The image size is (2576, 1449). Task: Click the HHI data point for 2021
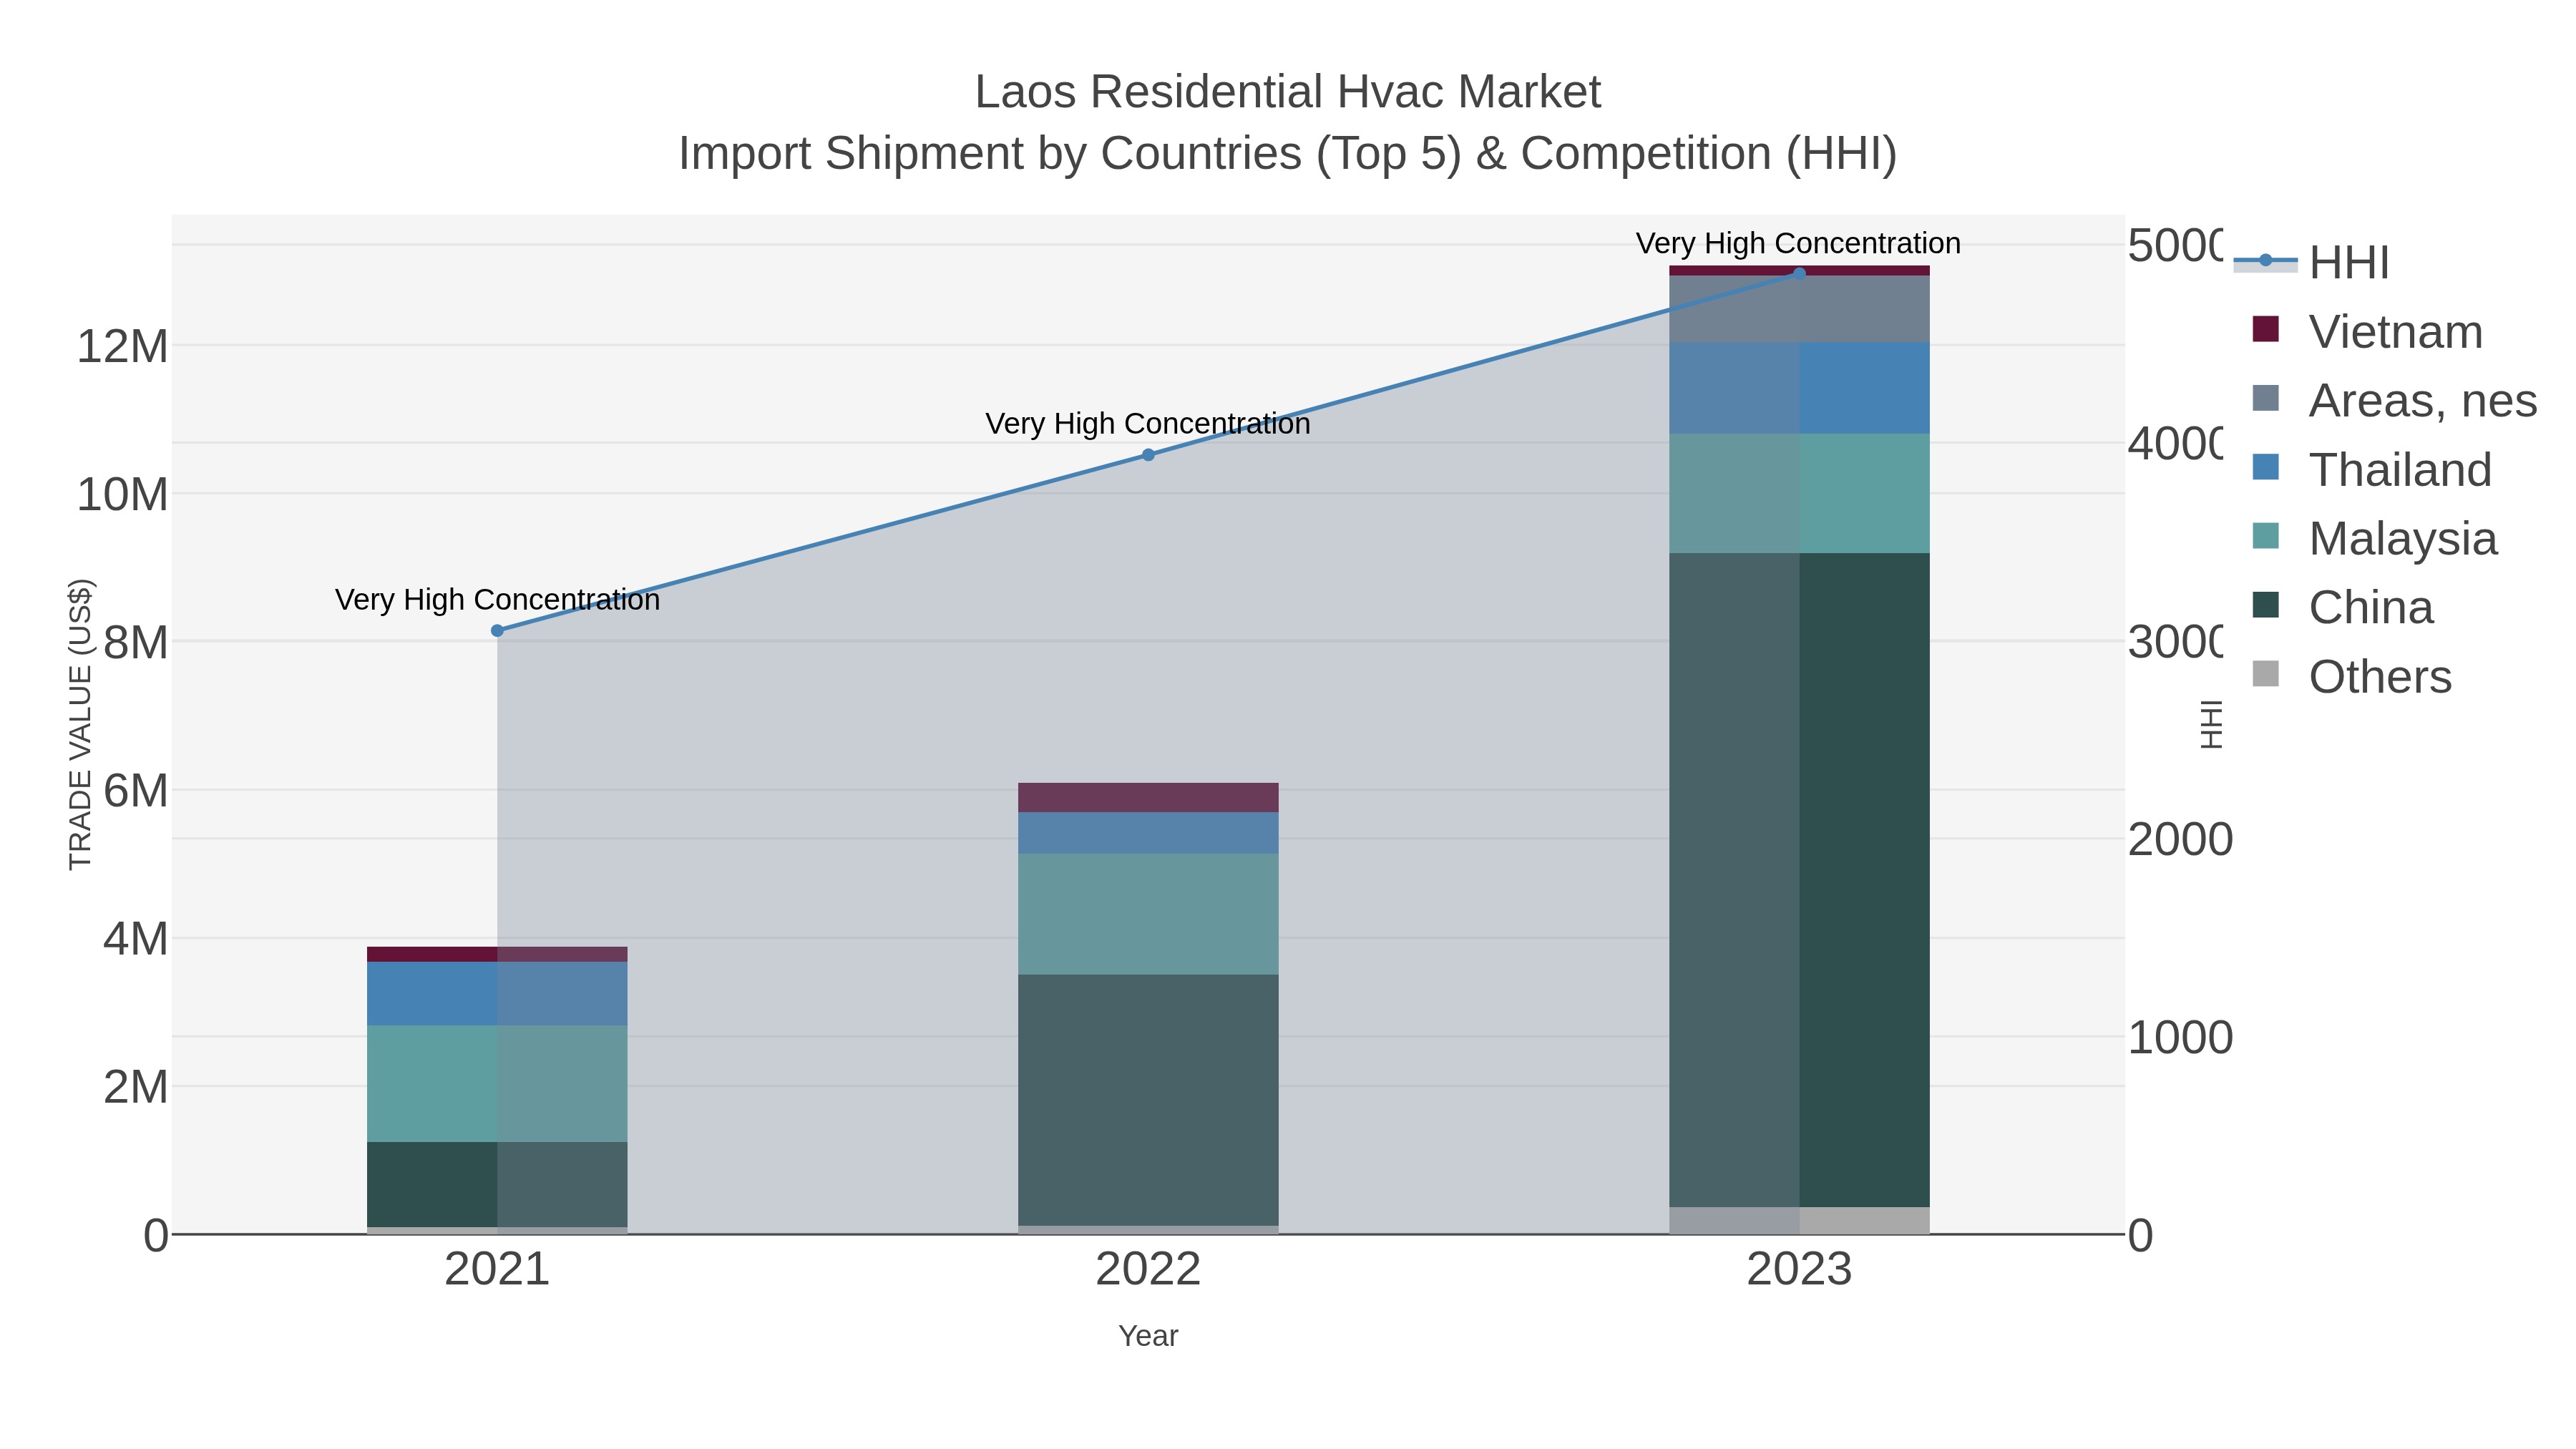click(x=497, y=631)
